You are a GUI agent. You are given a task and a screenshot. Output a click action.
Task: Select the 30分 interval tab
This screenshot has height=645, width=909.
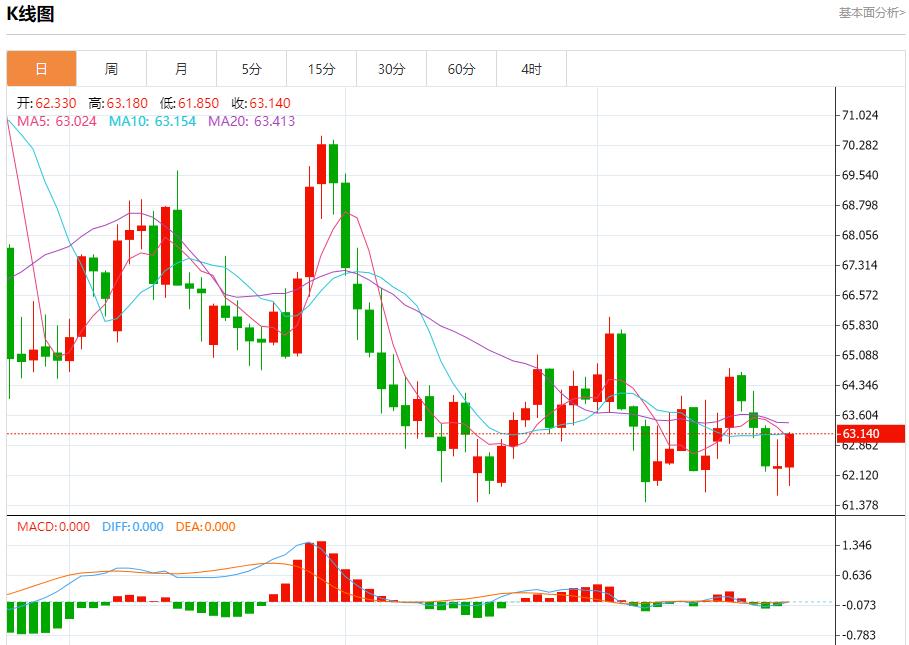point(391,68)
